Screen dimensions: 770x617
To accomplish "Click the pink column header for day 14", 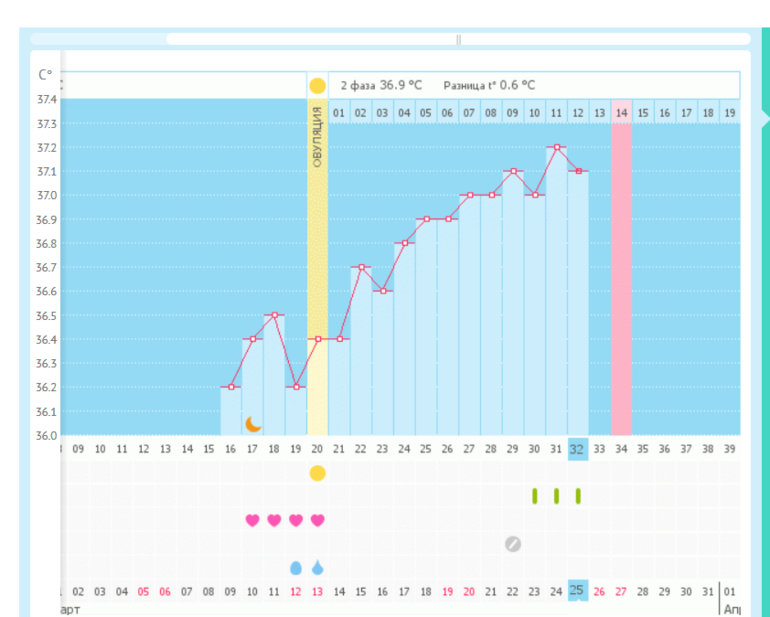I will 621,112.
